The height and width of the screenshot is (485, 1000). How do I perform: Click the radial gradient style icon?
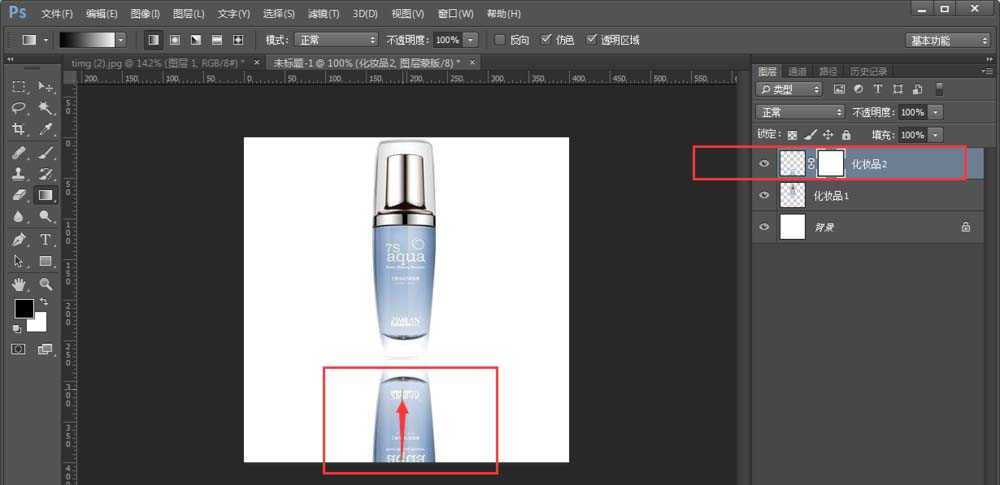pyautogui.click(x=174, y=40)
